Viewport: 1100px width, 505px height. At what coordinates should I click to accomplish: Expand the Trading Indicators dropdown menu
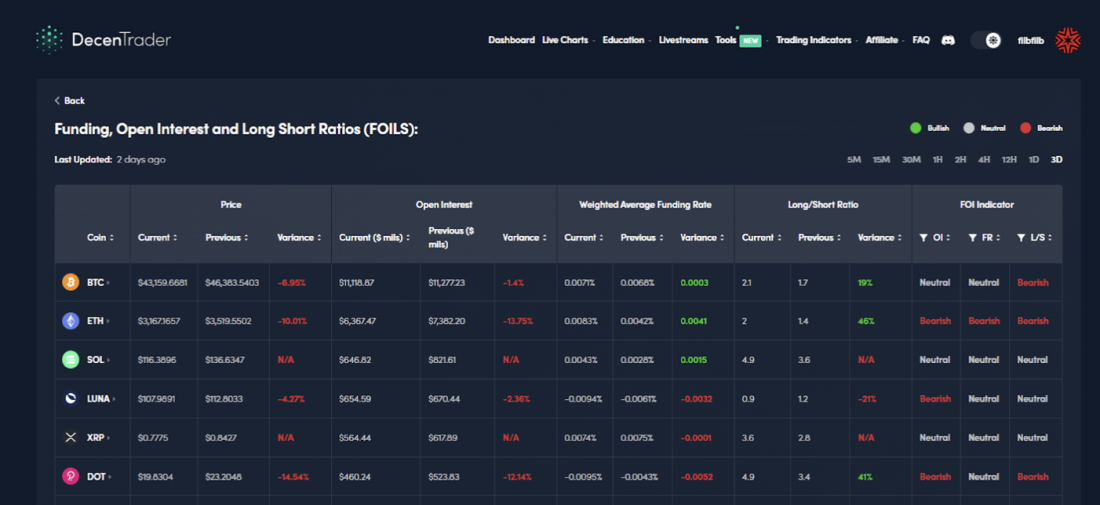pos(814,40)
